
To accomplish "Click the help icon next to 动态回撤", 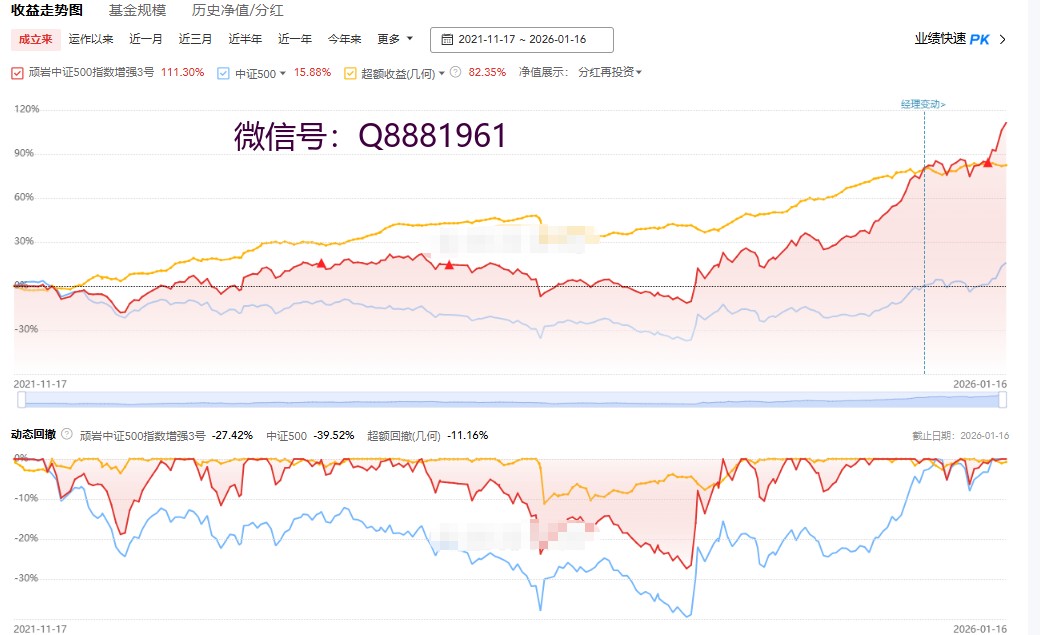I will 67,434.
